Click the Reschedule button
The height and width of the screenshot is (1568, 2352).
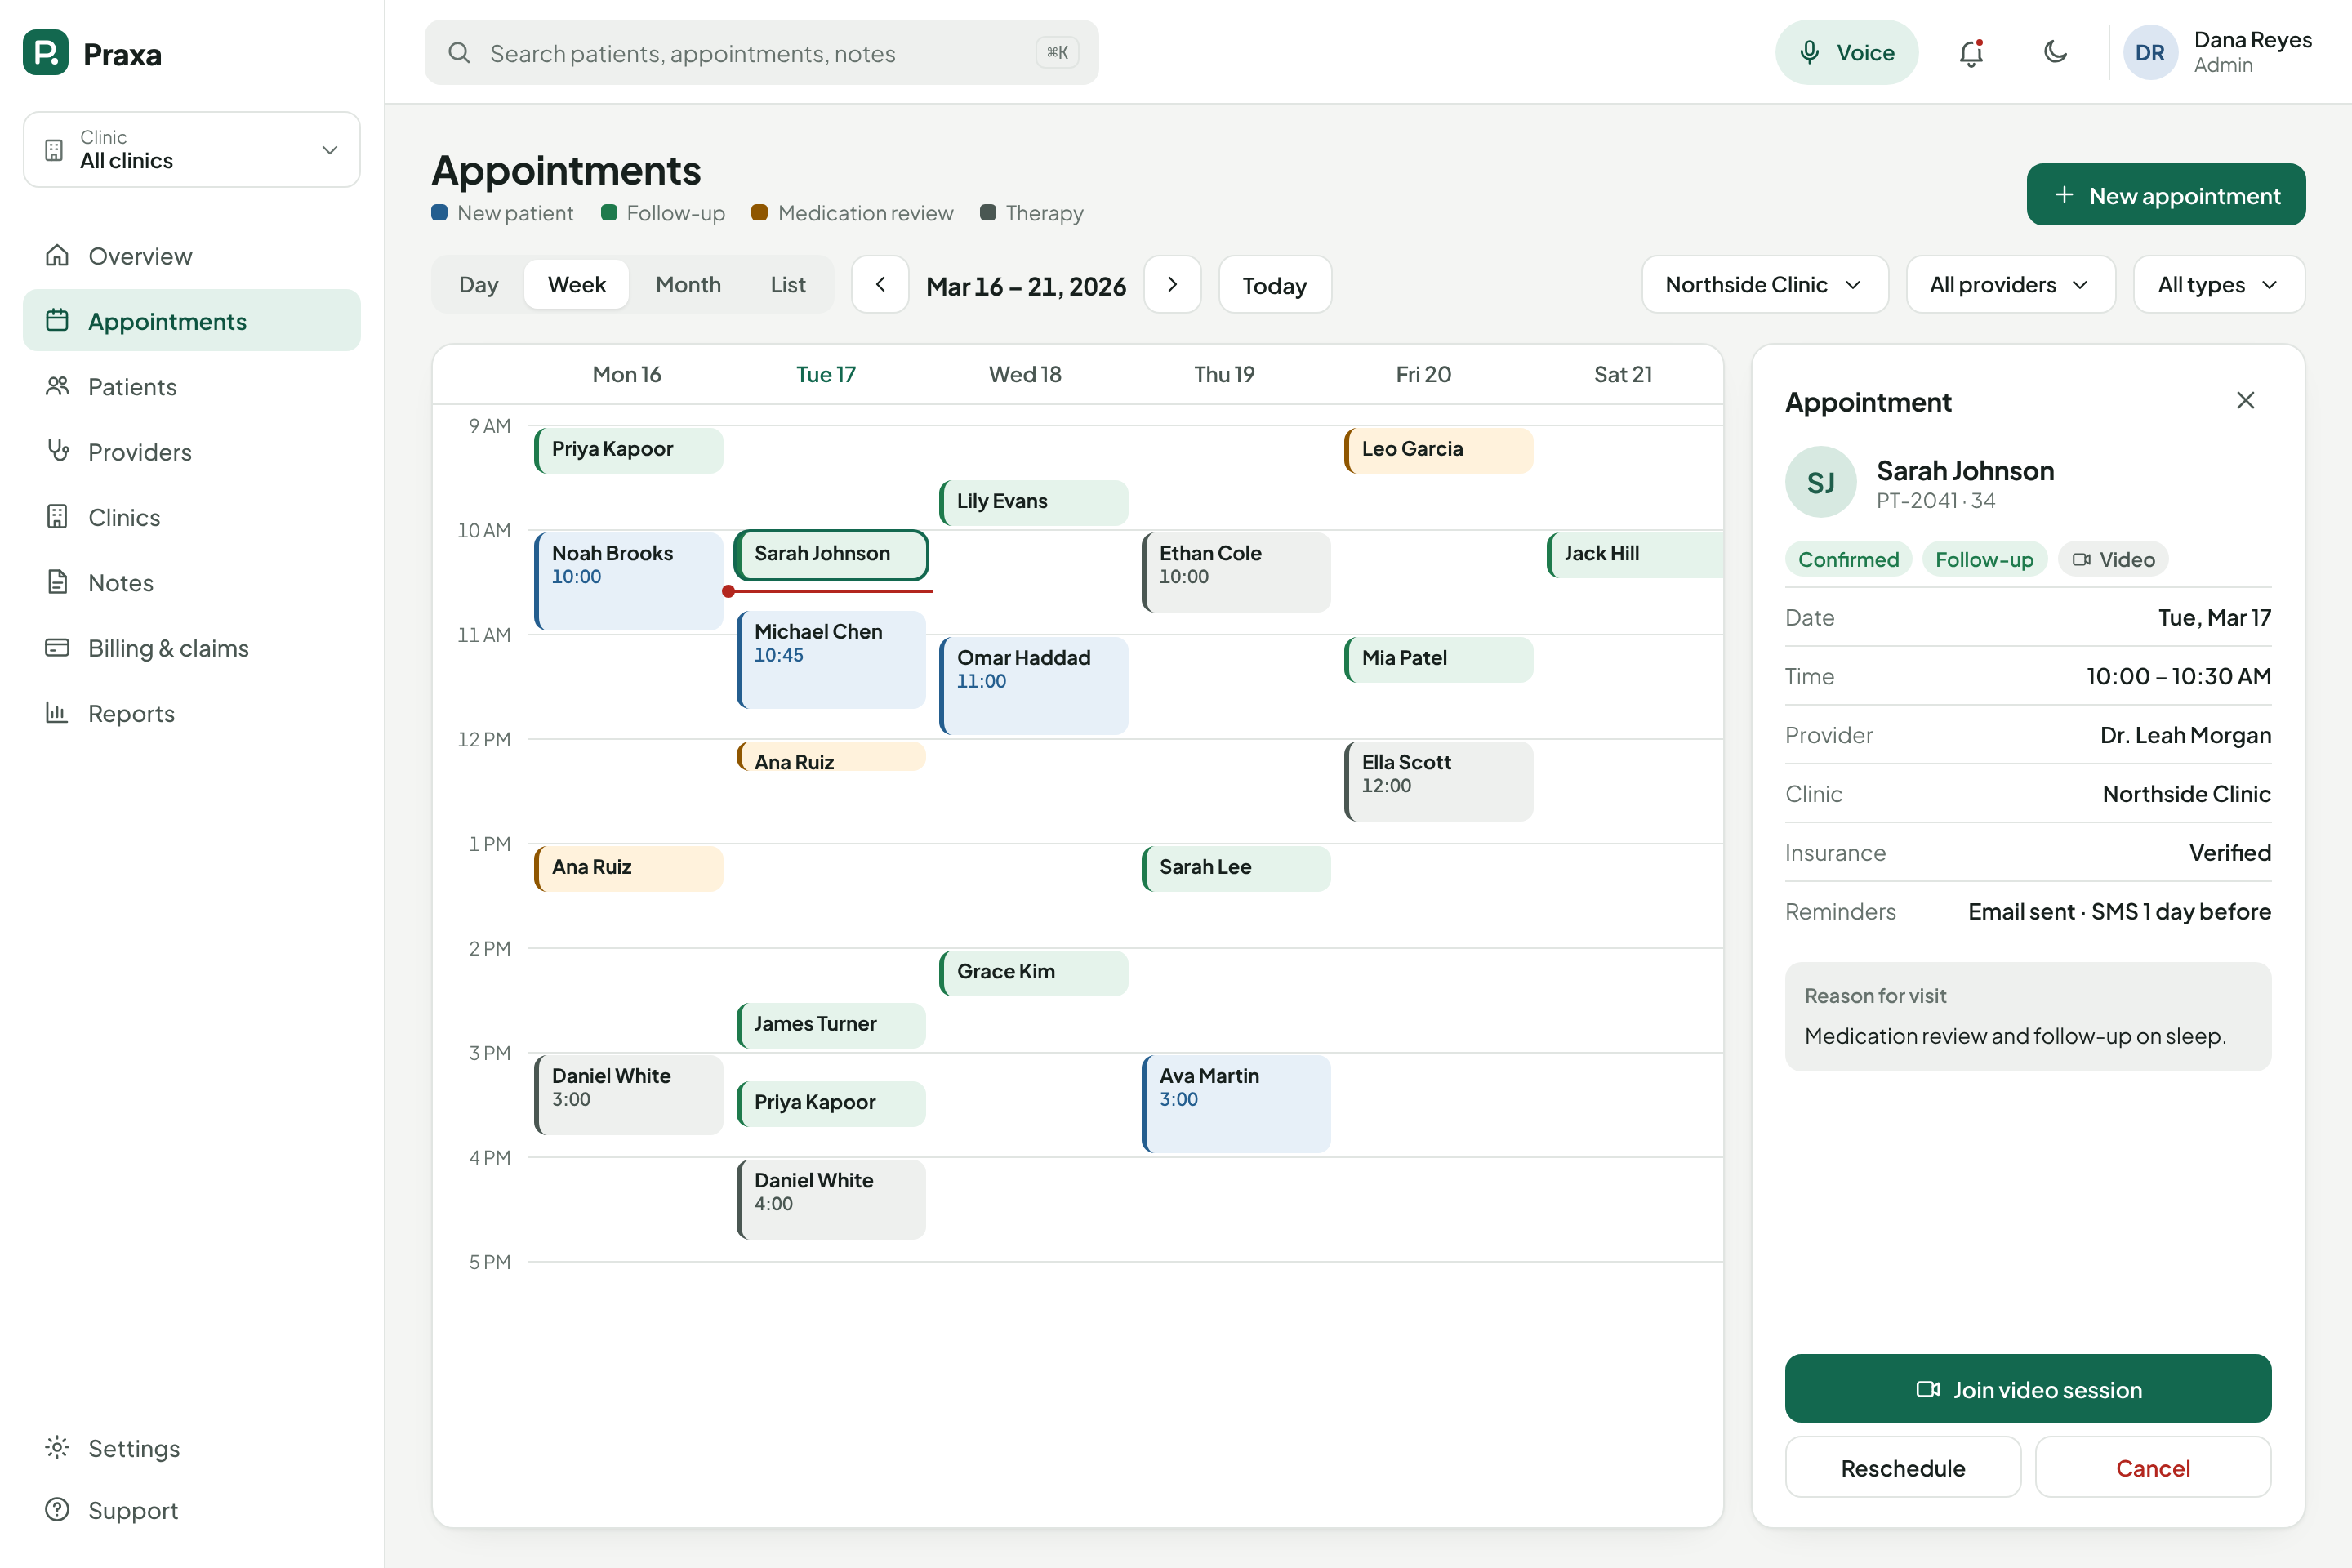click(1903, 1468)
